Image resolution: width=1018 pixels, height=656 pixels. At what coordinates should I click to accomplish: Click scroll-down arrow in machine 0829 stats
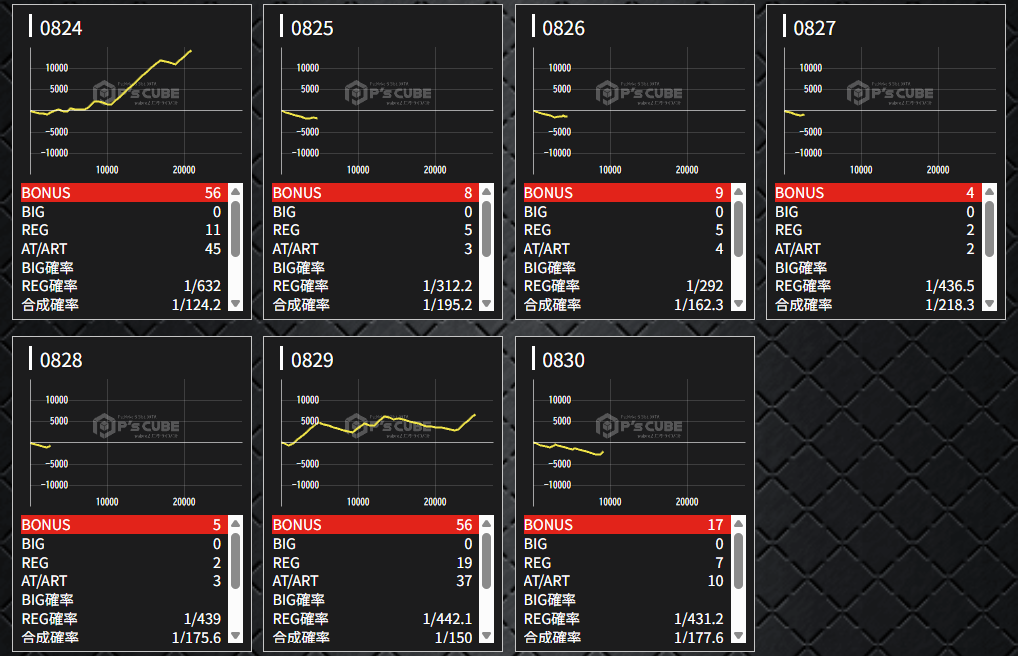(x=486, y=636)
